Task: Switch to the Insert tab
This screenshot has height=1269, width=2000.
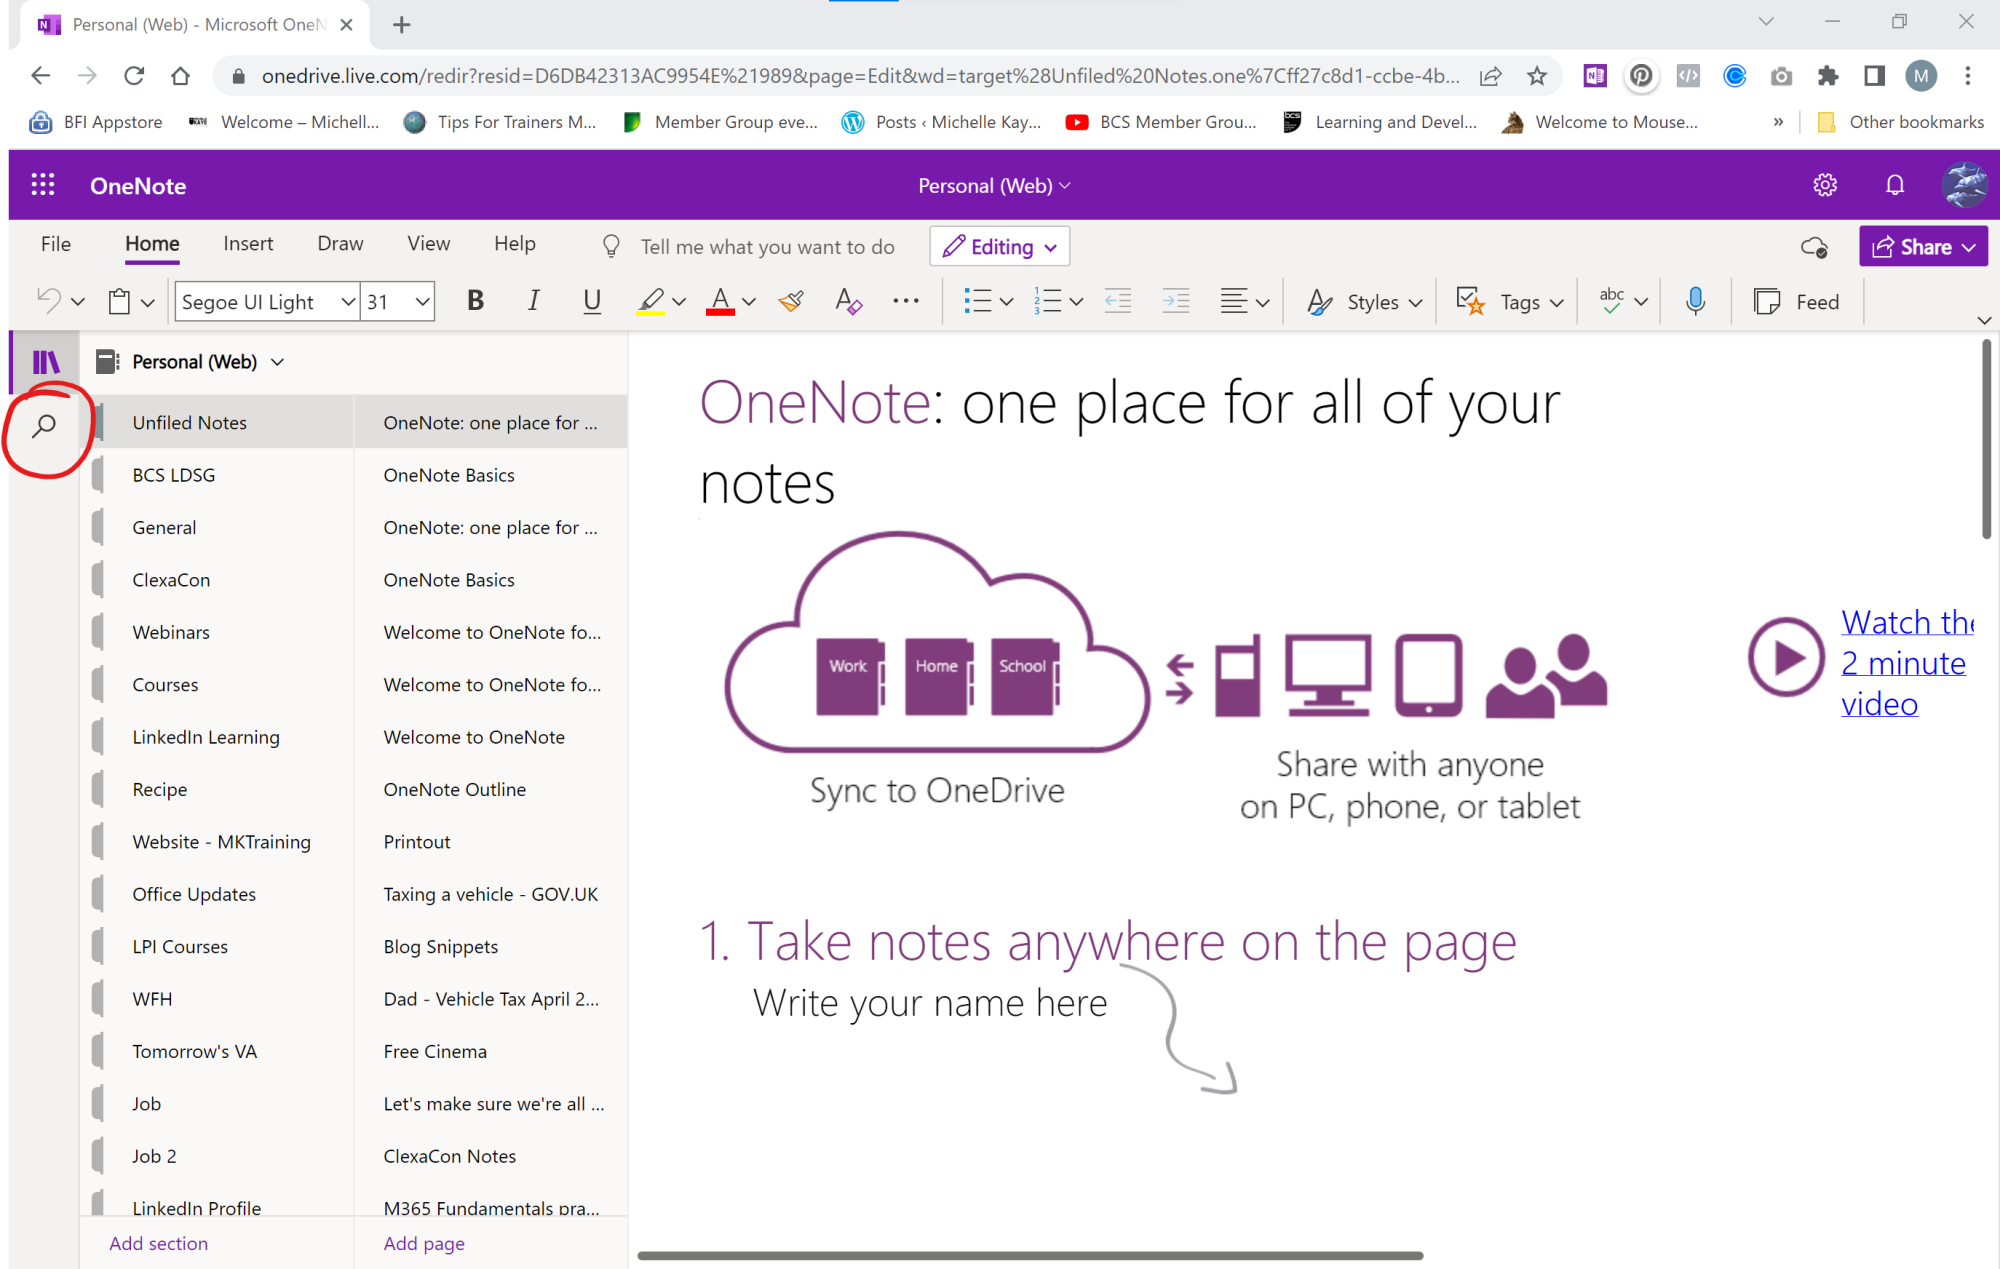Action: pos(248,244)
